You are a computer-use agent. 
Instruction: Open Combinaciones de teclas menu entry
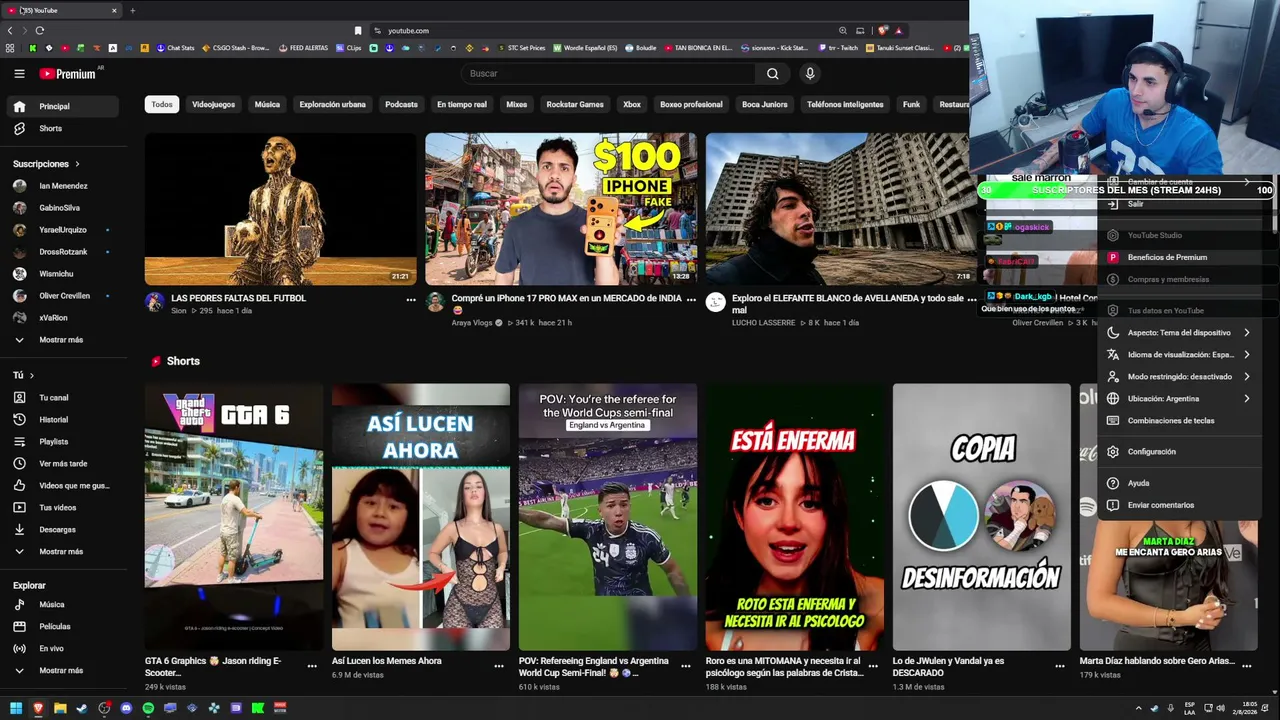1178,421
